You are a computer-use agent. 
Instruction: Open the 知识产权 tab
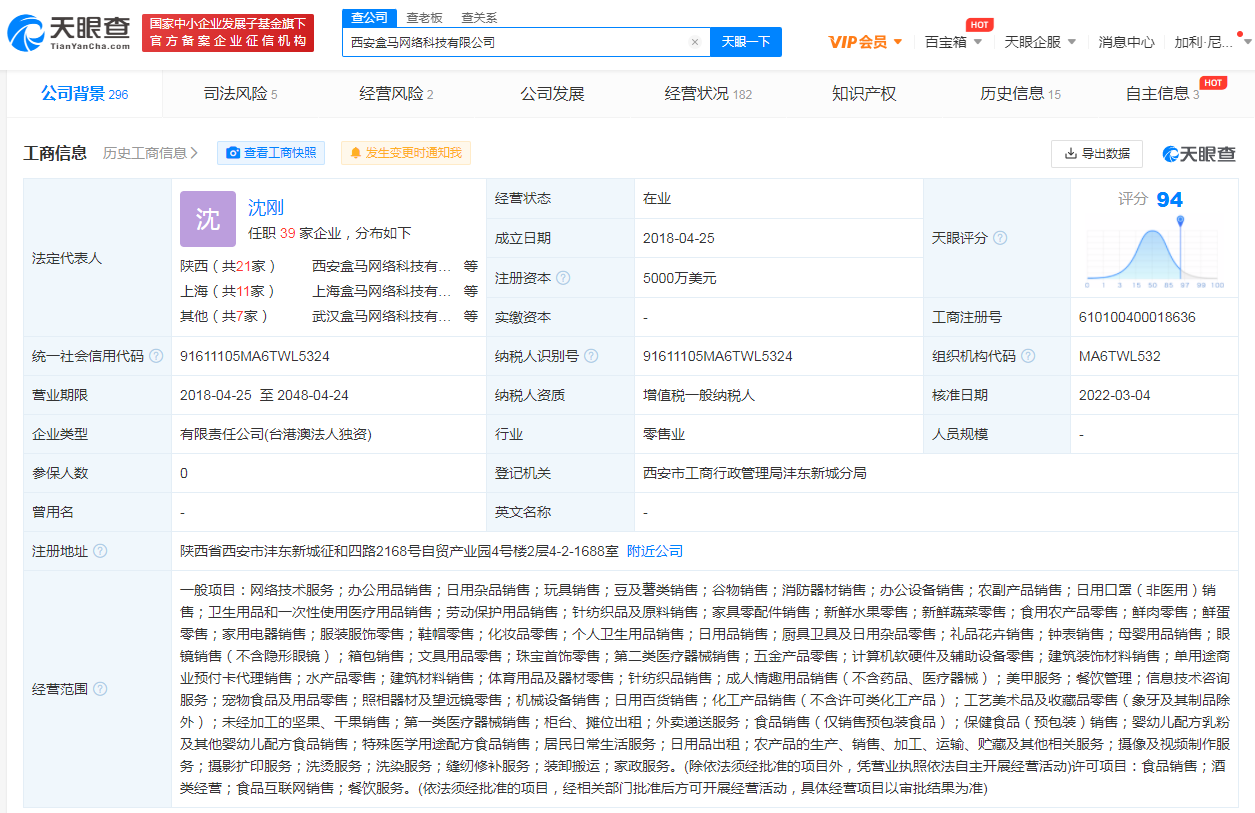864,94
